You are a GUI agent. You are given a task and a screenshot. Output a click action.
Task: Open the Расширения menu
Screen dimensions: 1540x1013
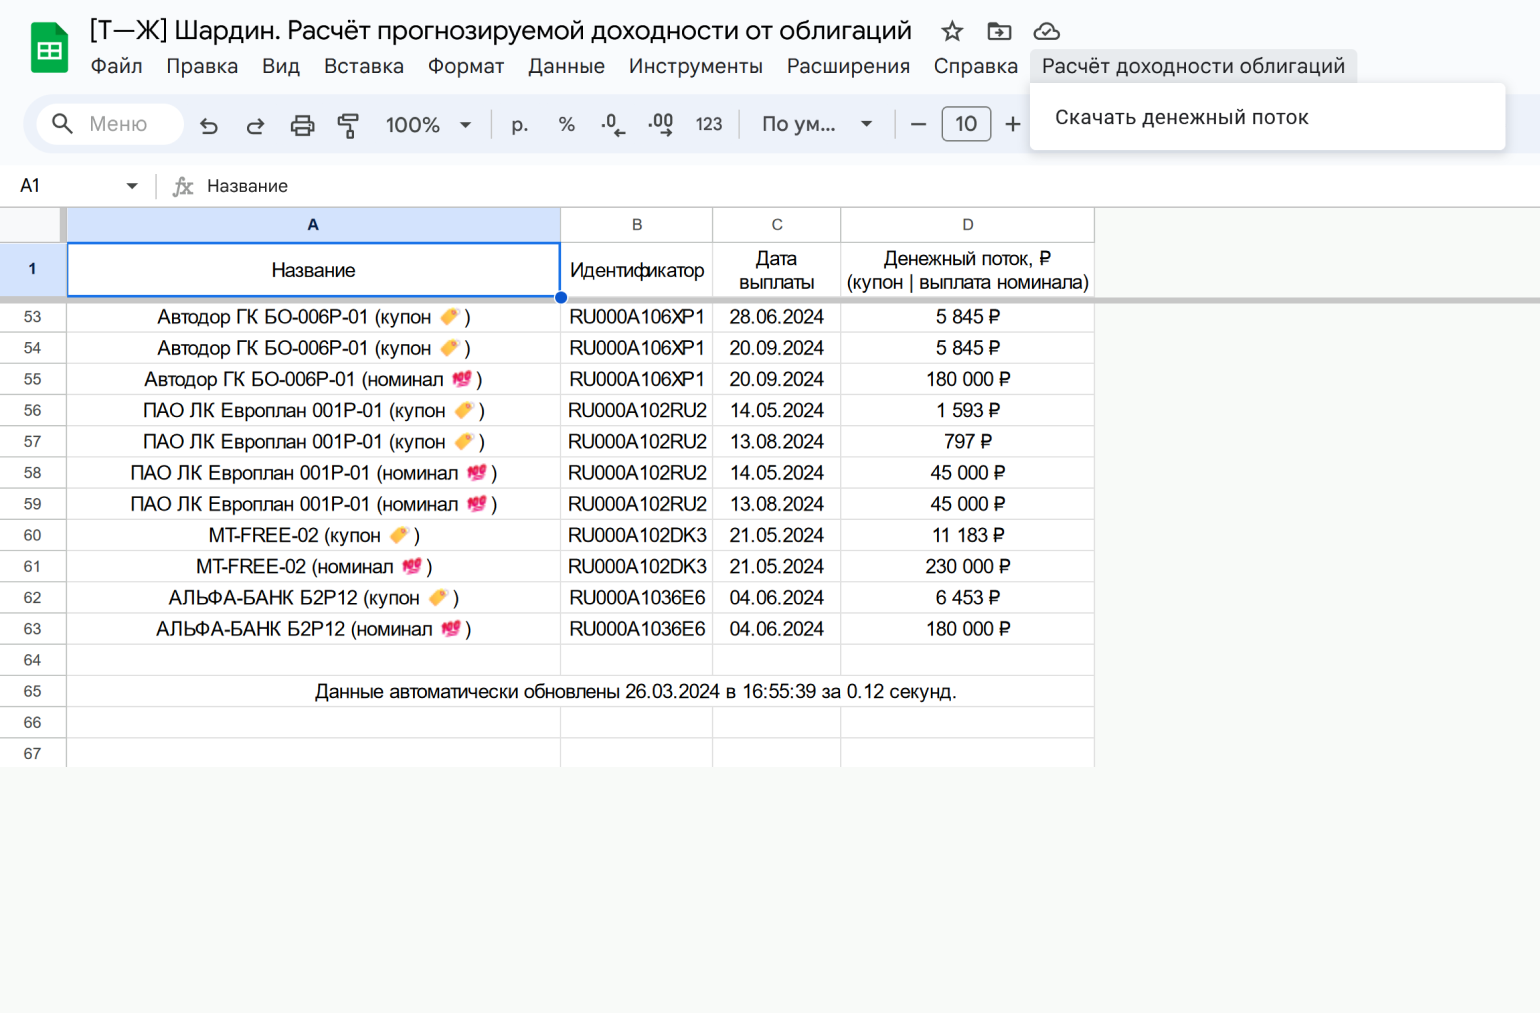point(848,66)
